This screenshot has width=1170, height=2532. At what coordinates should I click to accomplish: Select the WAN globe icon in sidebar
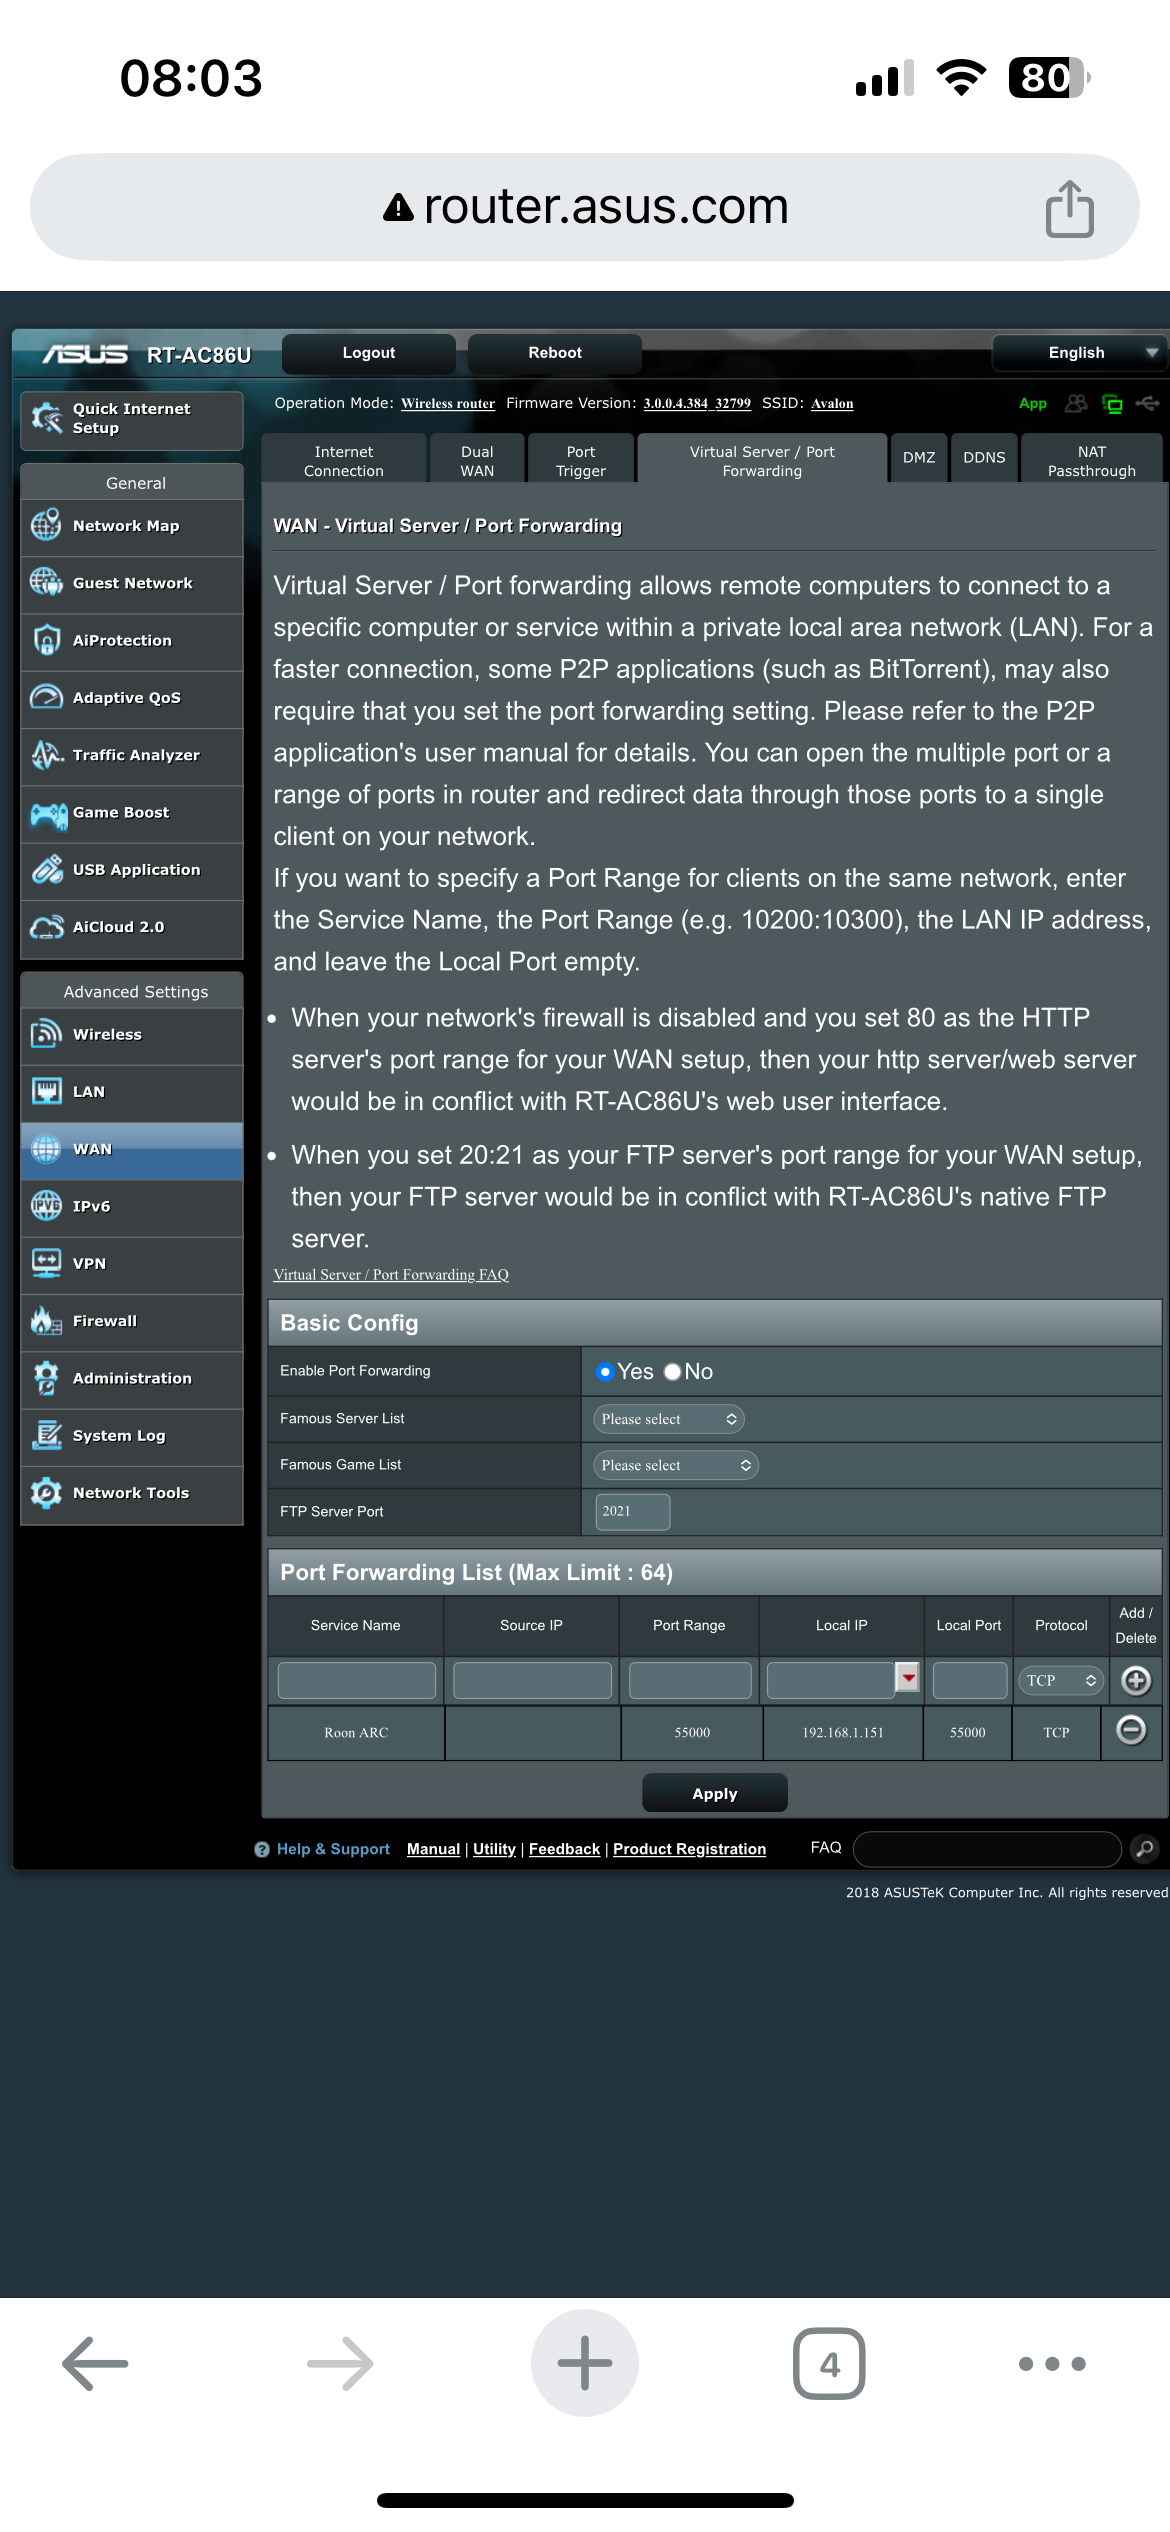coord(46,1149)
